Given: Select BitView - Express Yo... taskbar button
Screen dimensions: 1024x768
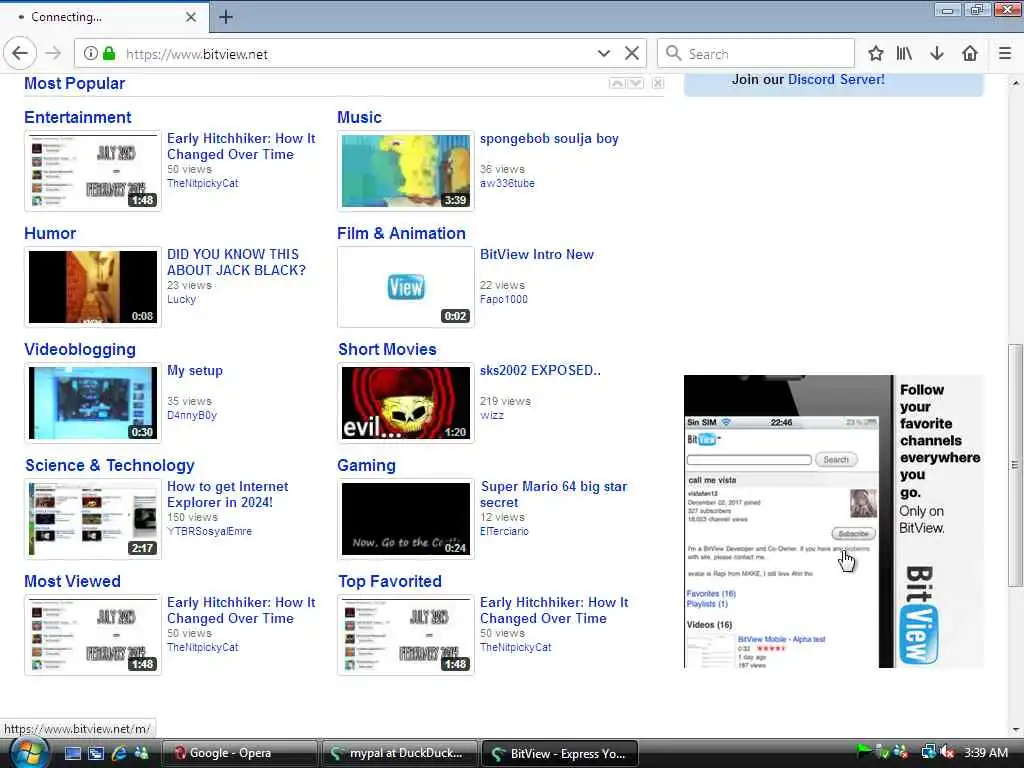Looking at the screenshot, I should click(559, 753).
